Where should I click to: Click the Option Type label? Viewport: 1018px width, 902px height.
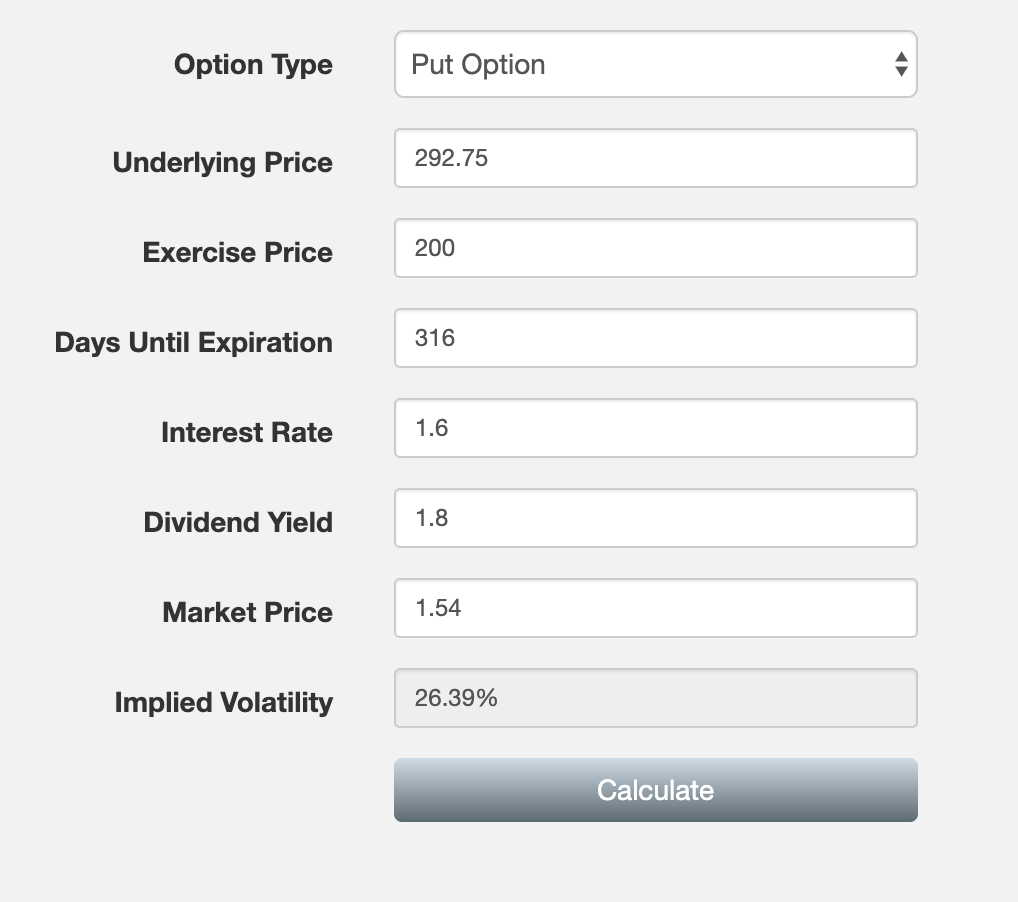pos(252,64)
